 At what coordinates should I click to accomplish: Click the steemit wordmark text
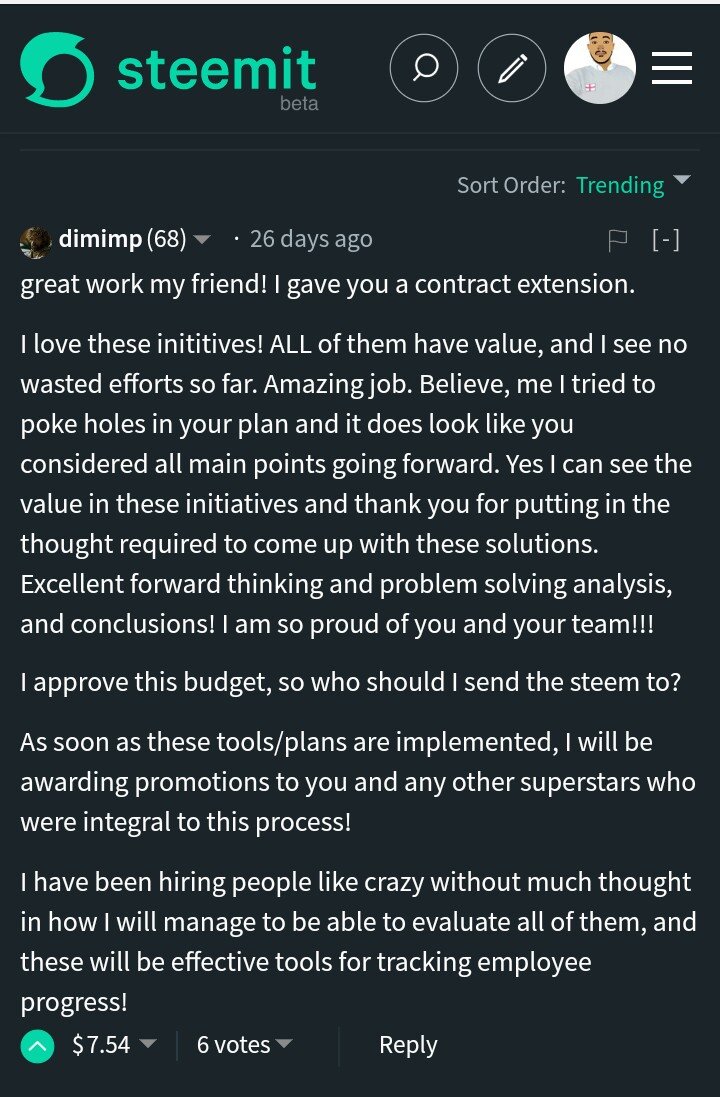coord(216,69)
